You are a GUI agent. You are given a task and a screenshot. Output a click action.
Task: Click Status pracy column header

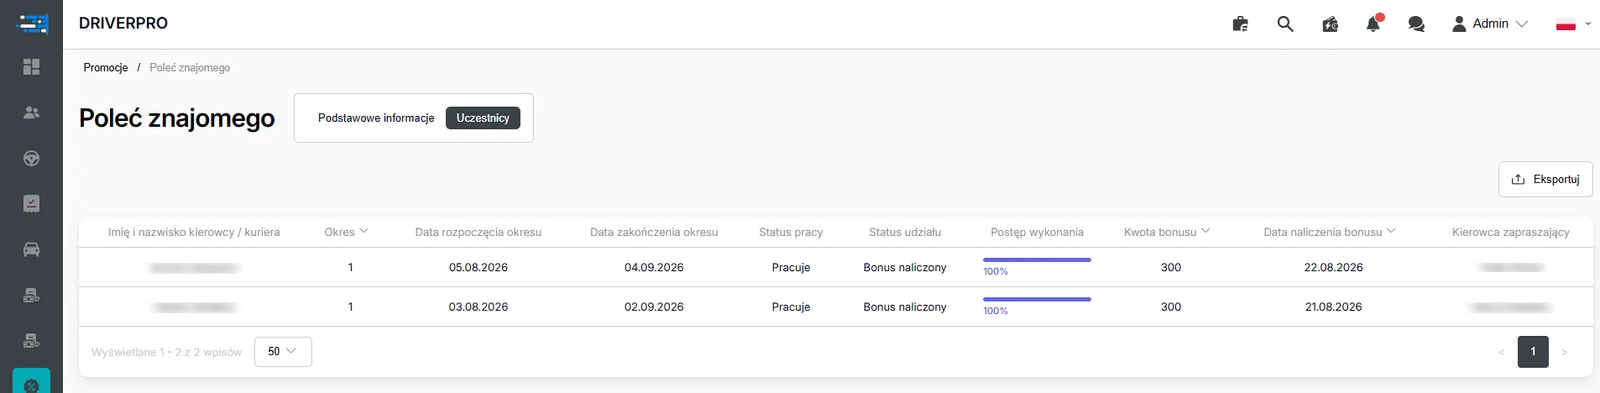pos(791,232)
